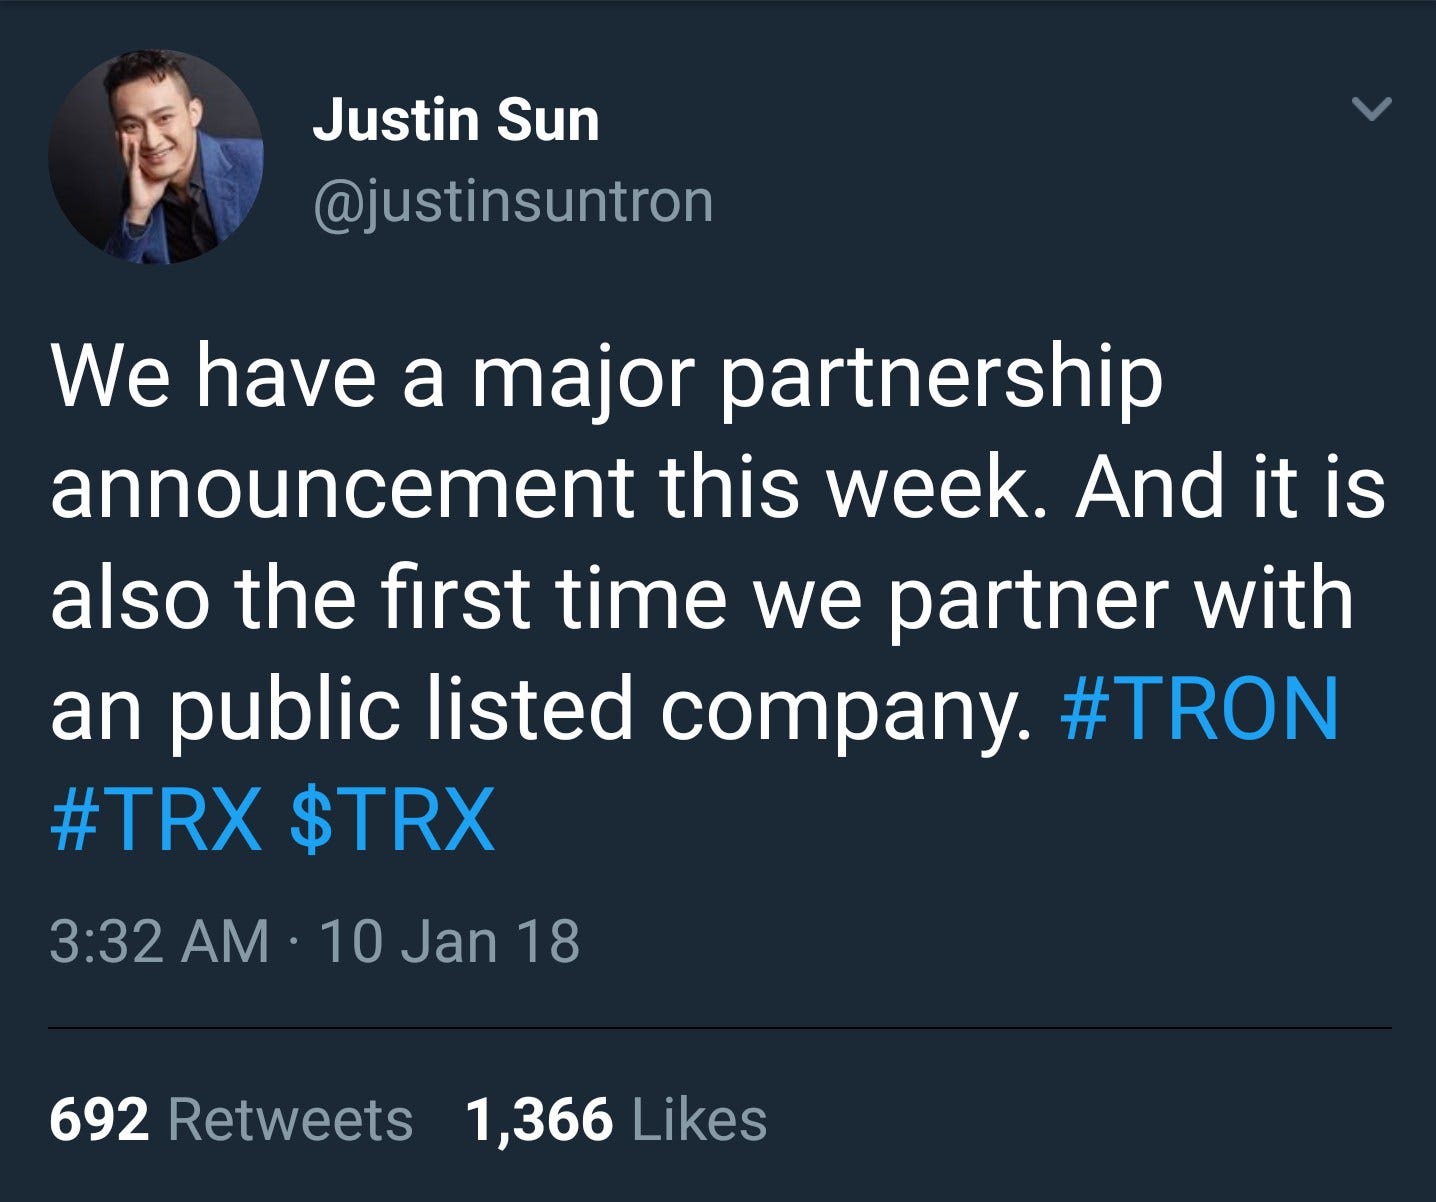Image resolution: width=1436 pixels, height=1202 pixels.
Task: Follow the #TRON hashtag
Action: click(1198, 709)
